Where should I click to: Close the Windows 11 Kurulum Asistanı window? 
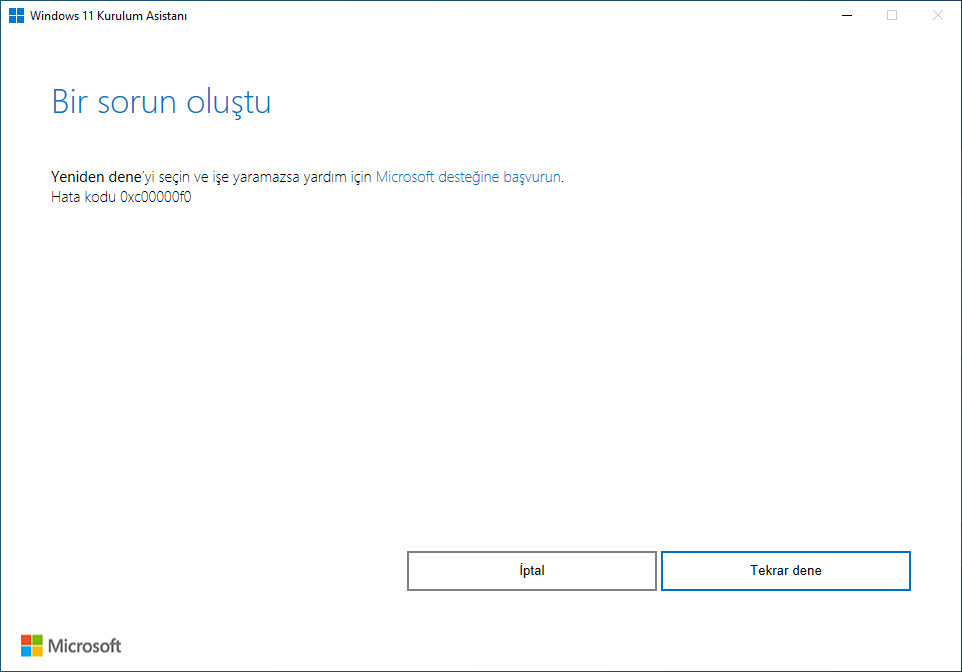tap(937, 15)
